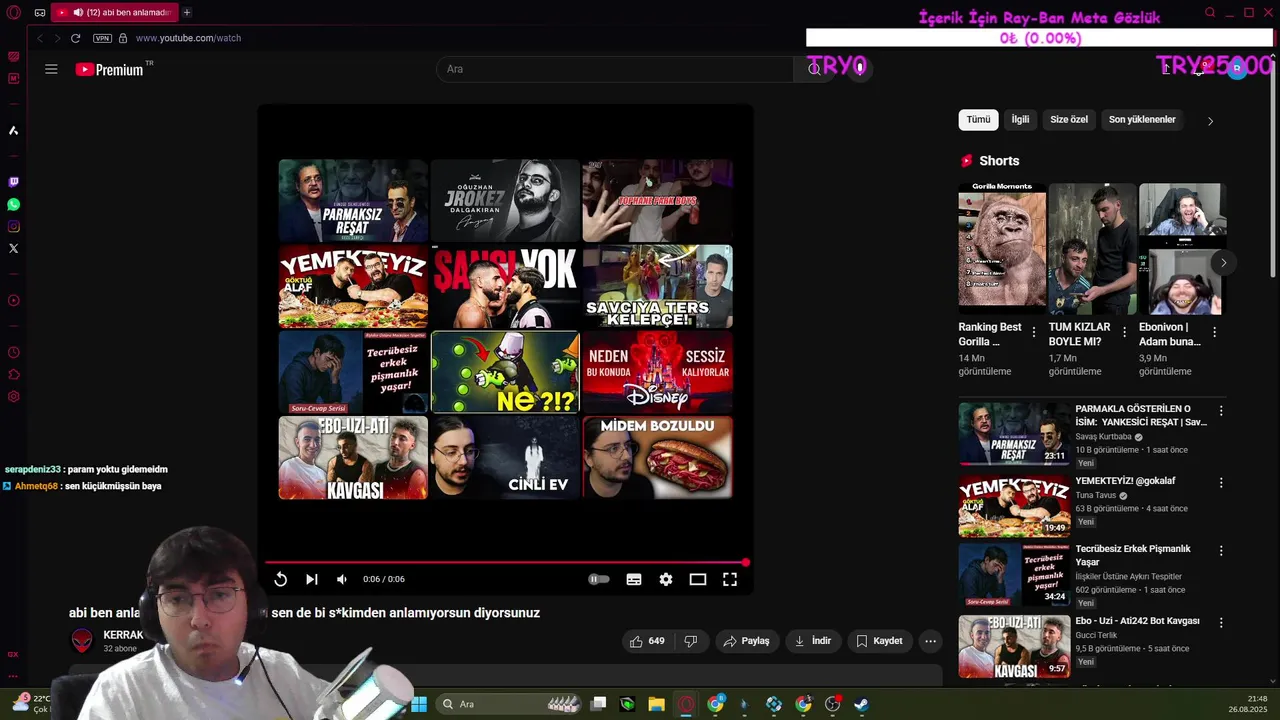
Task: Open the Tecrübesiz Erkek Pişmanlık Yaşar video
Action: 1132,555
